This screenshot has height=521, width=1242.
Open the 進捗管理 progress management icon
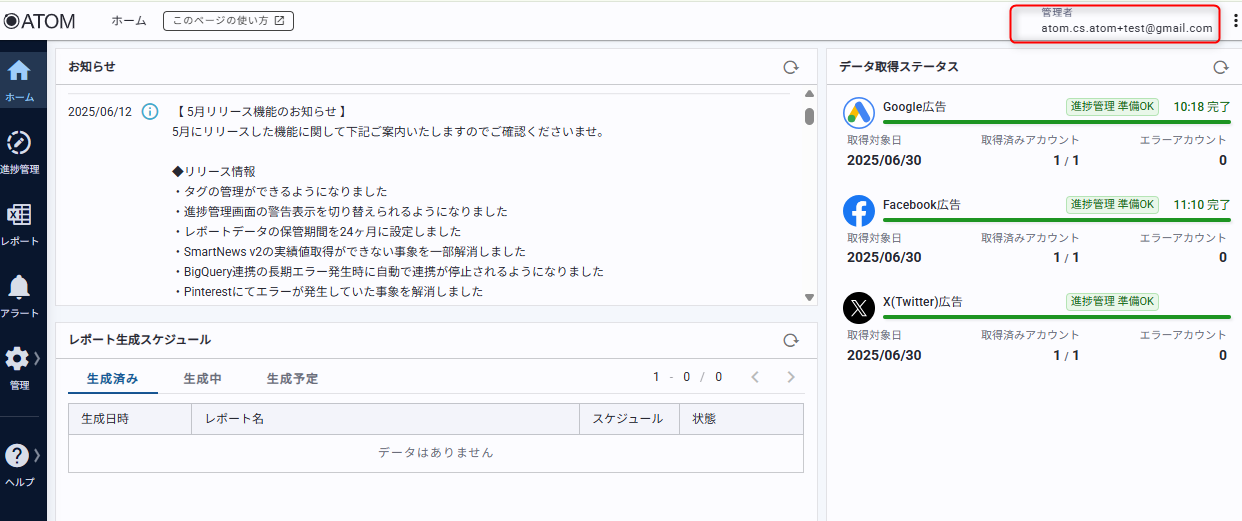coord(19,143)
